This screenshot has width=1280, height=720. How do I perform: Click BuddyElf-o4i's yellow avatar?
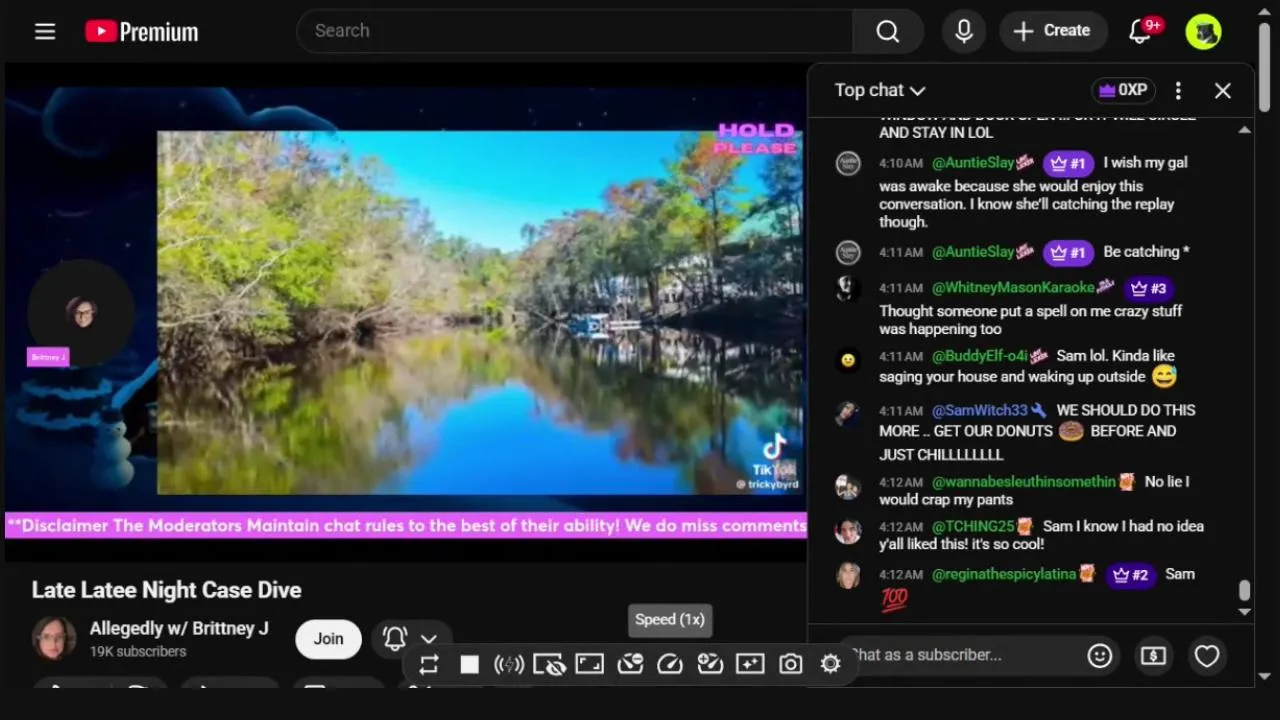848,361
